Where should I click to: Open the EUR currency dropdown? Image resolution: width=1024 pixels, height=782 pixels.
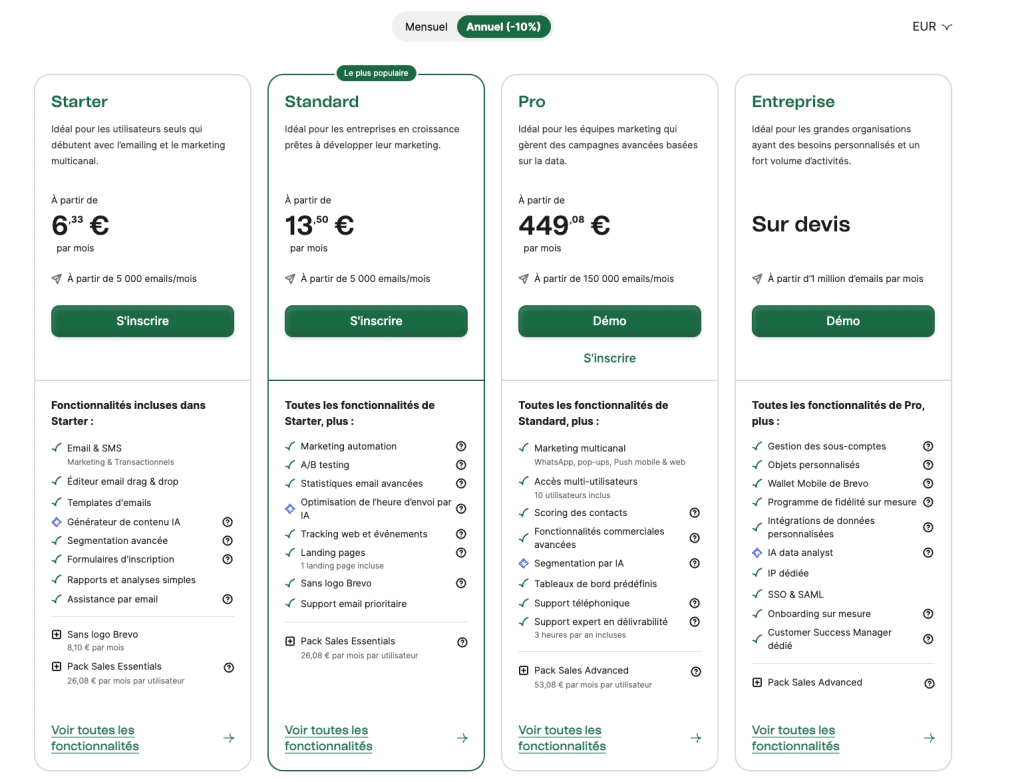[931, 27]
